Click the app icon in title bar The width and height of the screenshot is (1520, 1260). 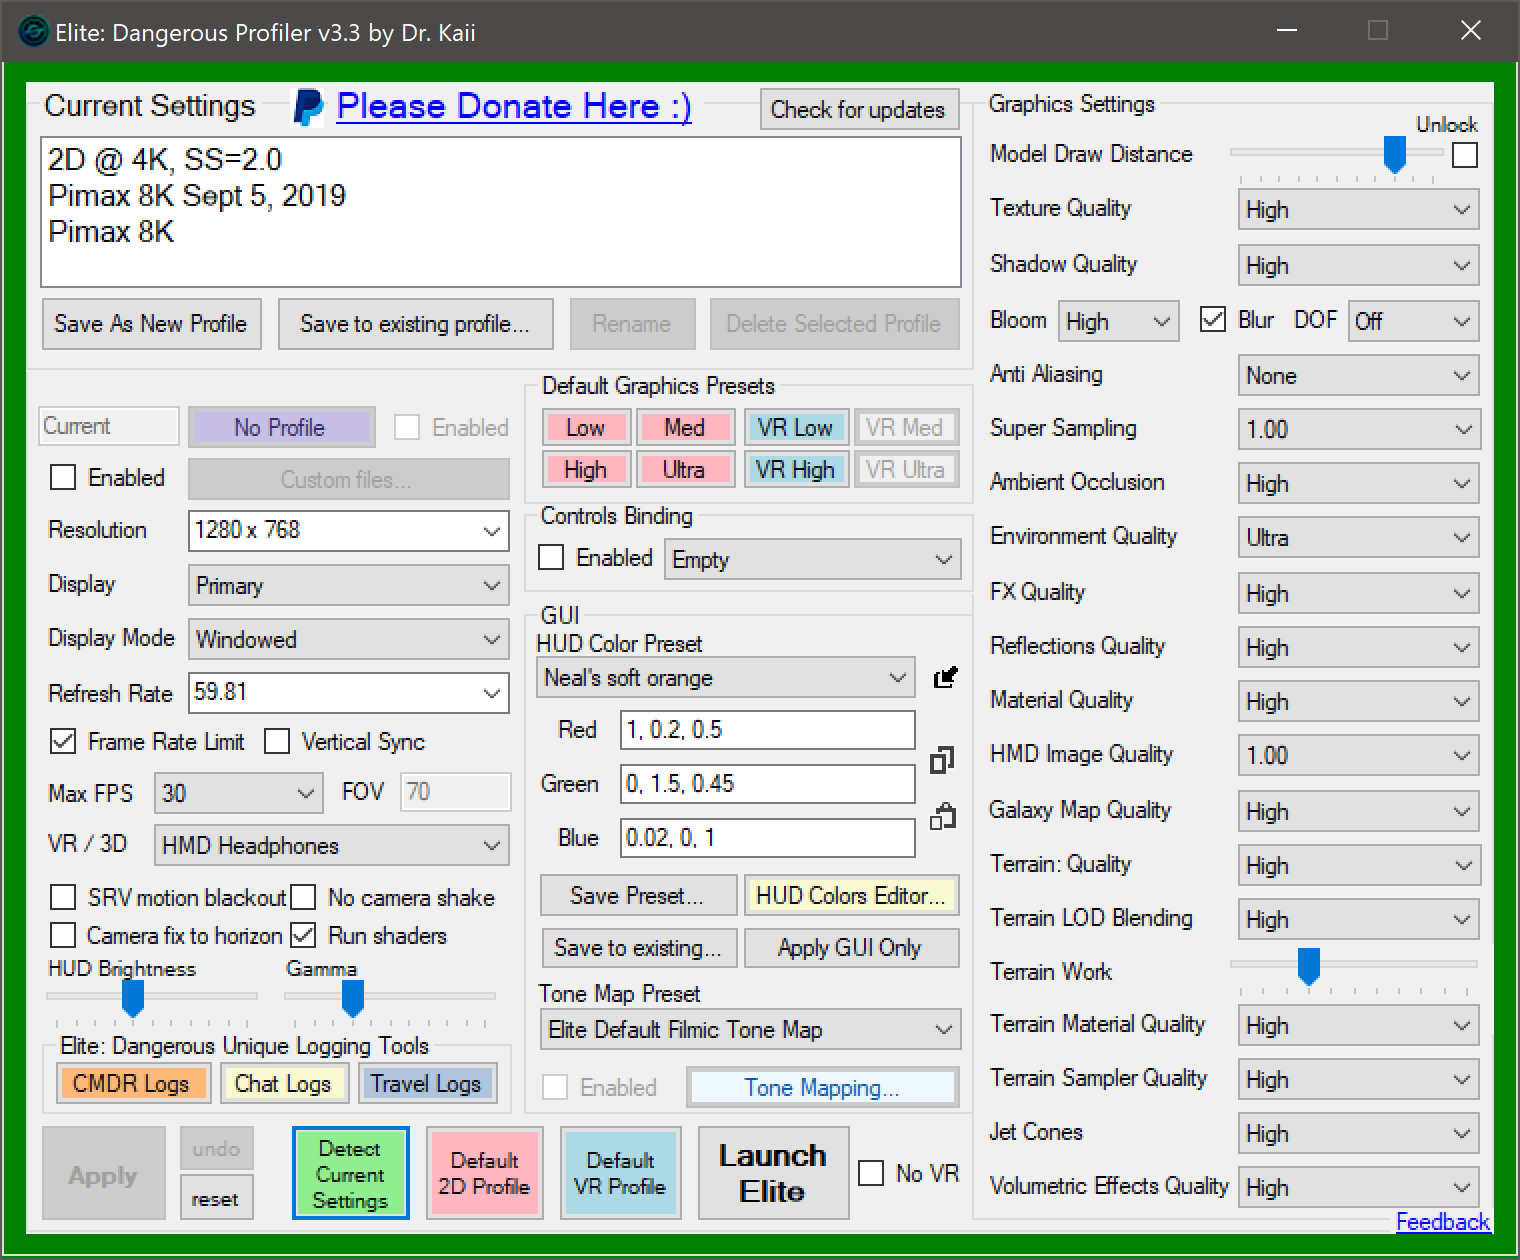click(x=33, y=31)
